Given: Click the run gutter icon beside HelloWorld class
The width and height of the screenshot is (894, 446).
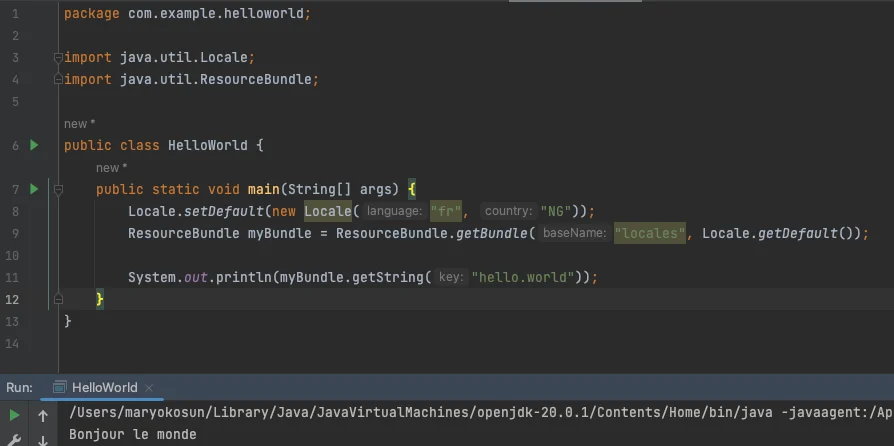Looking at the screenshot, I should tap(34, 145).
